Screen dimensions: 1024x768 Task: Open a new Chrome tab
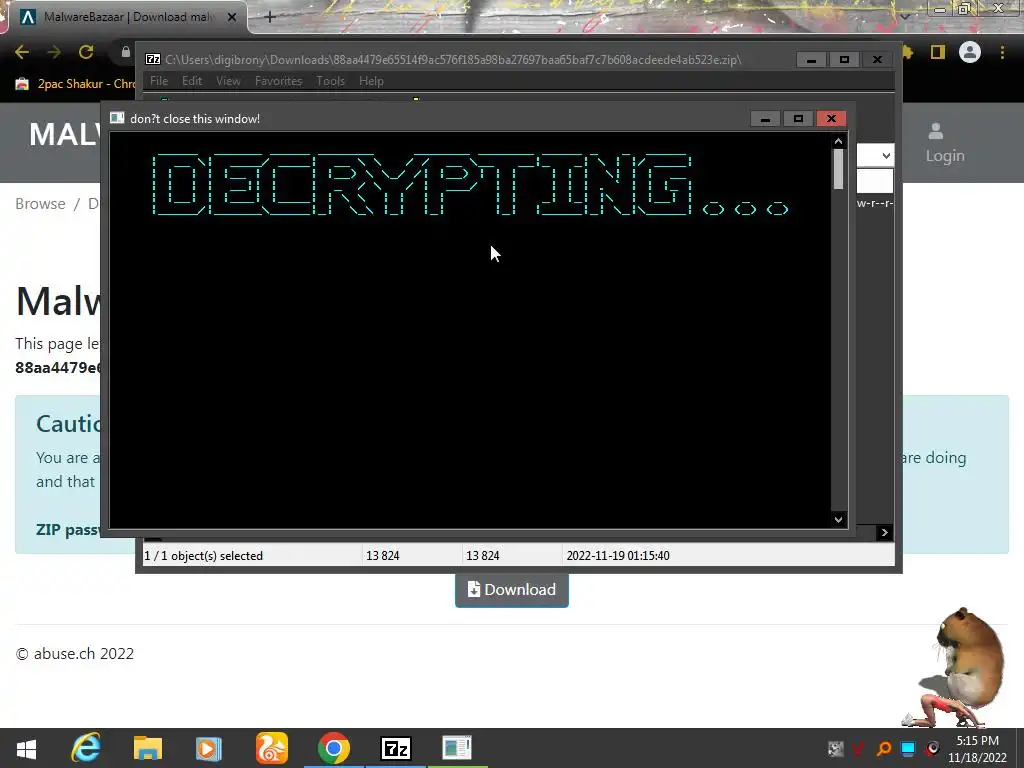click(270, 18)
